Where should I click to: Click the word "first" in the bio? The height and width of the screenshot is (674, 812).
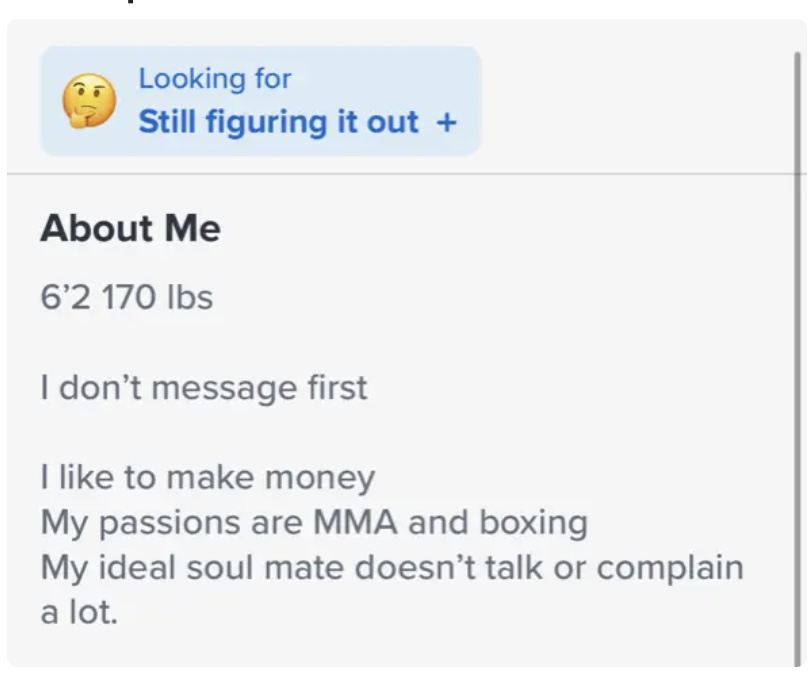click(333, 387)
